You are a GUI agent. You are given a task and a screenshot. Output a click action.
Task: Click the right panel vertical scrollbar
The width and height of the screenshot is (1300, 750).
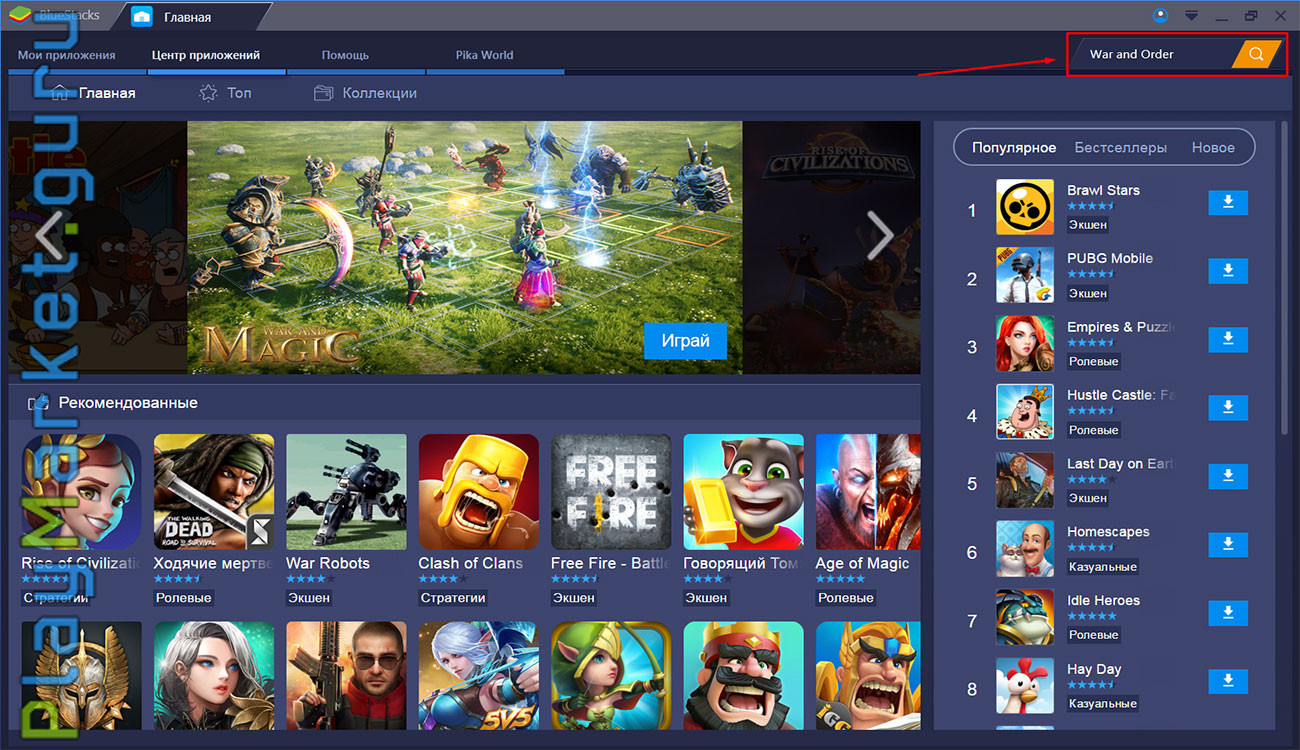1284,278
